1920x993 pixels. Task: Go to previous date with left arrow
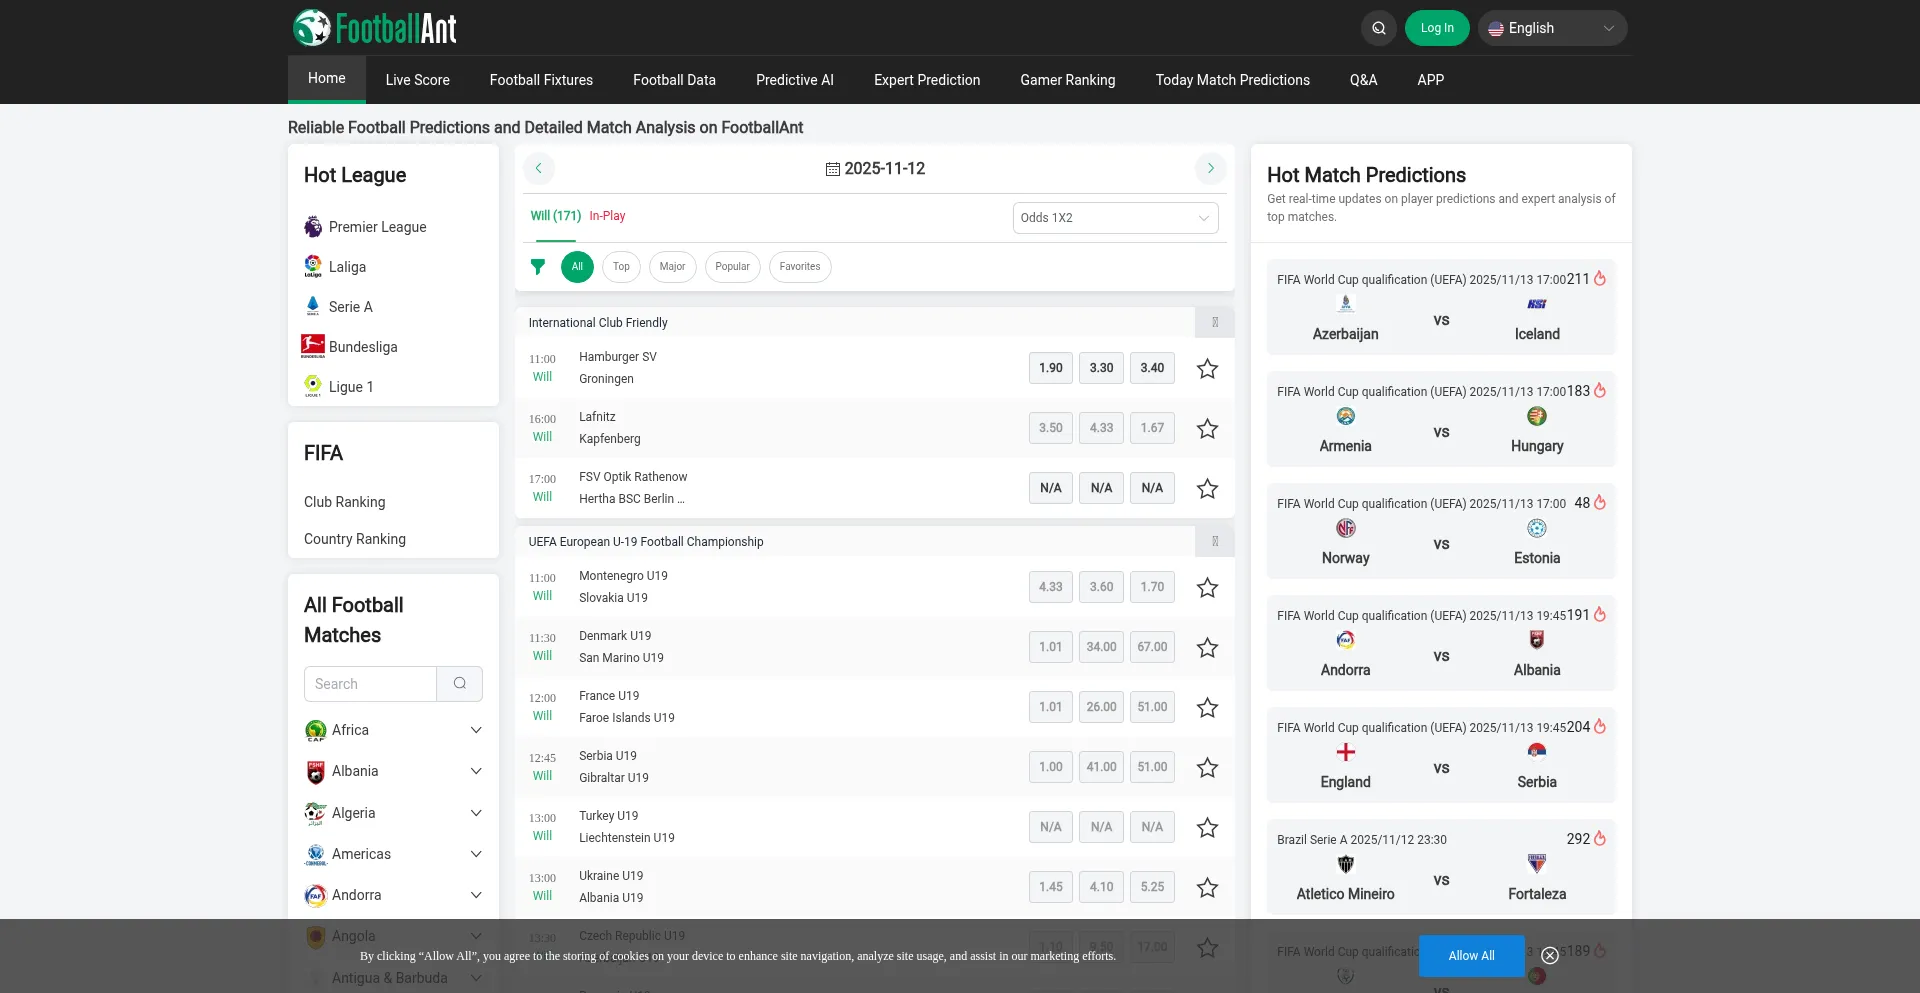(539, 168)
